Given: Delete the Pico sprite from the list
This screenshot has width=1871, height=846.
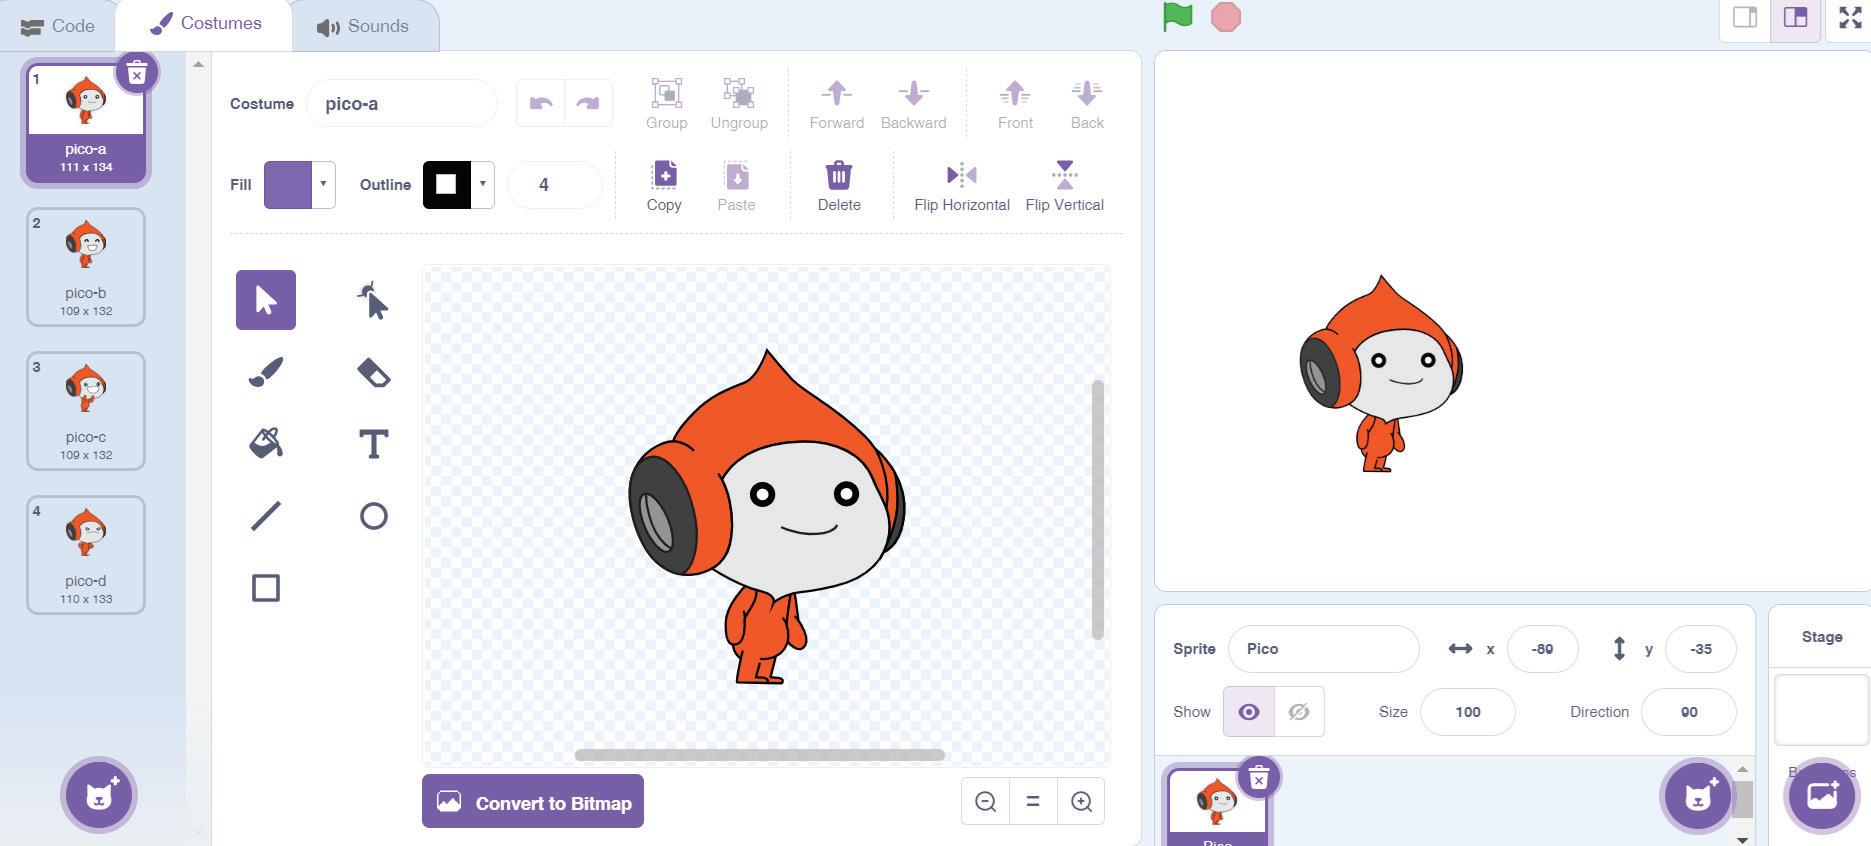Looking at the screenshot, I should click(x=1259, y=777).
